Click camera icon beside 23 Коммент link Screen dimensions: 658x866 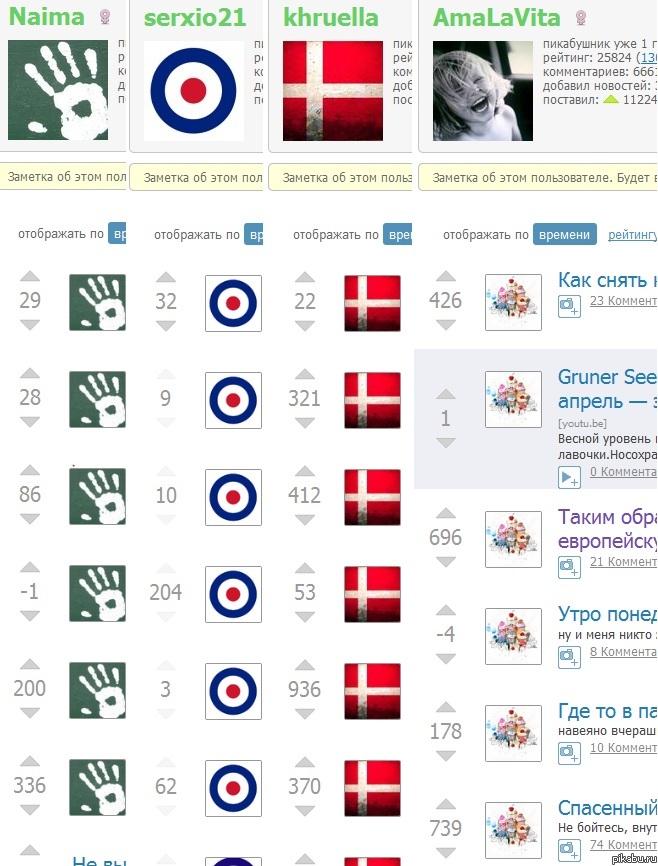tap(569, 305)
